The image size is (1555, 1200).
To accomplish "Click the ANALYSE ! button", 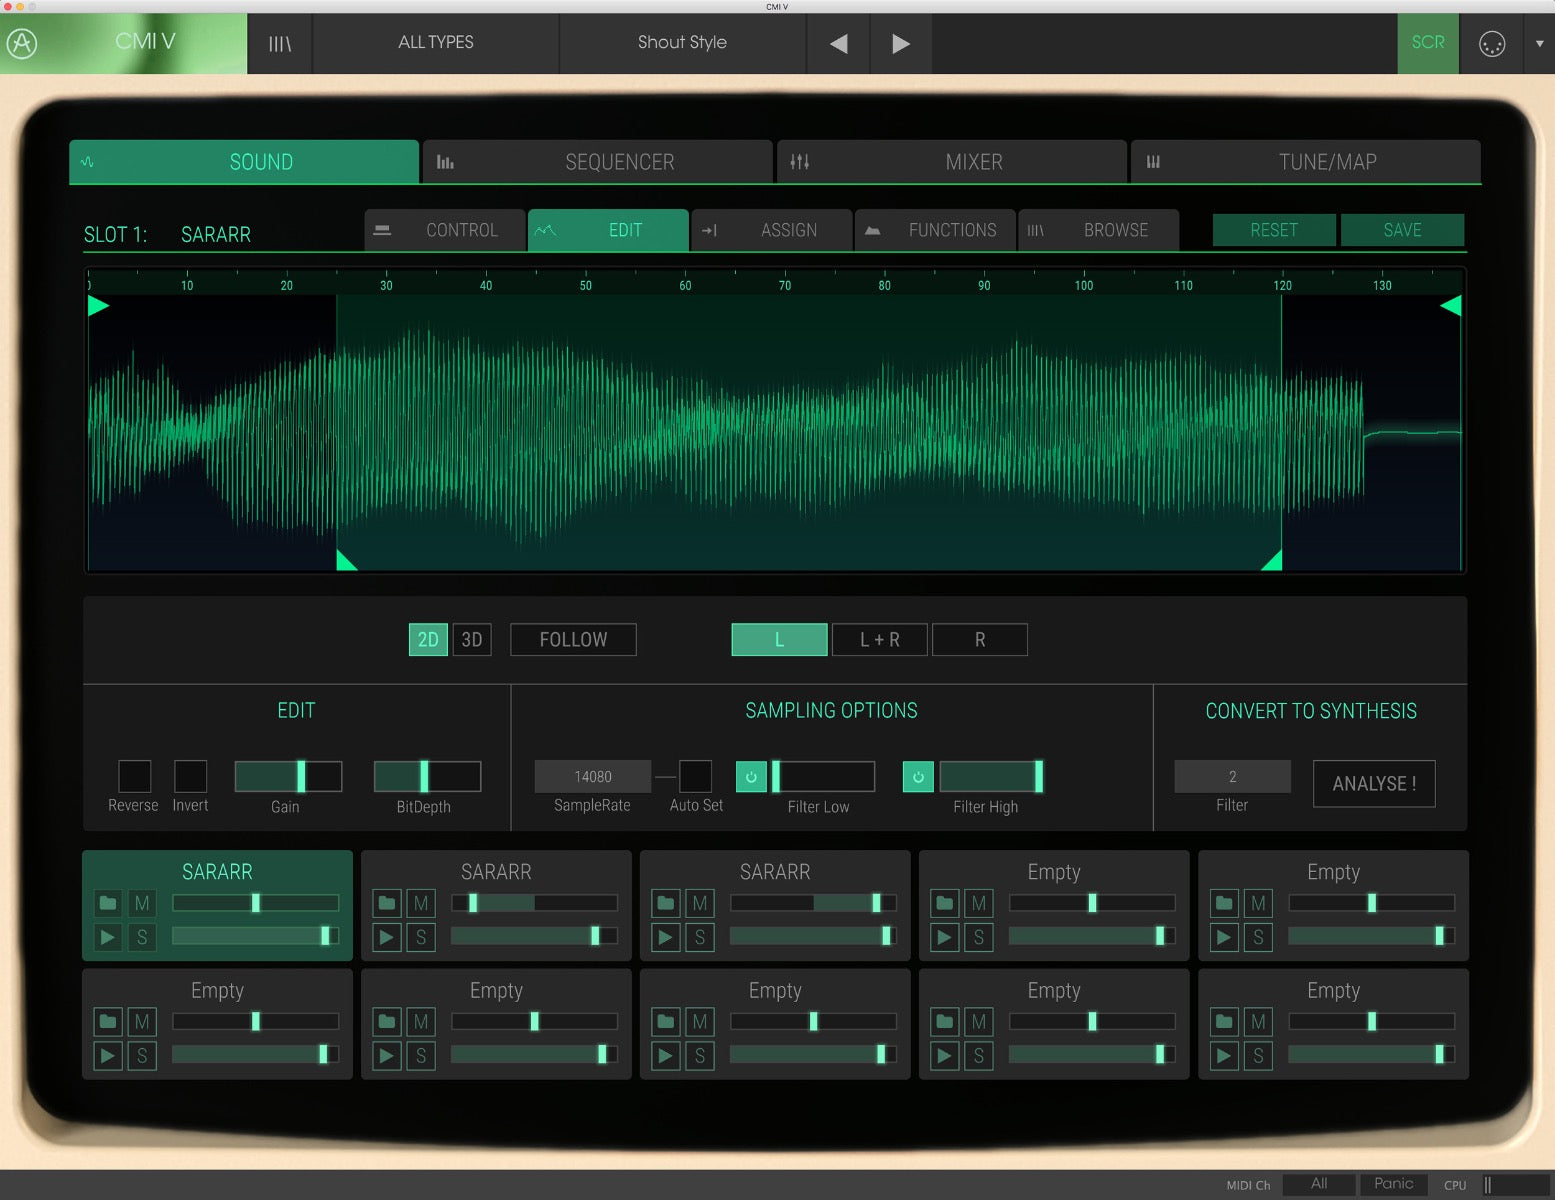I will click(x=1374, y=784).
